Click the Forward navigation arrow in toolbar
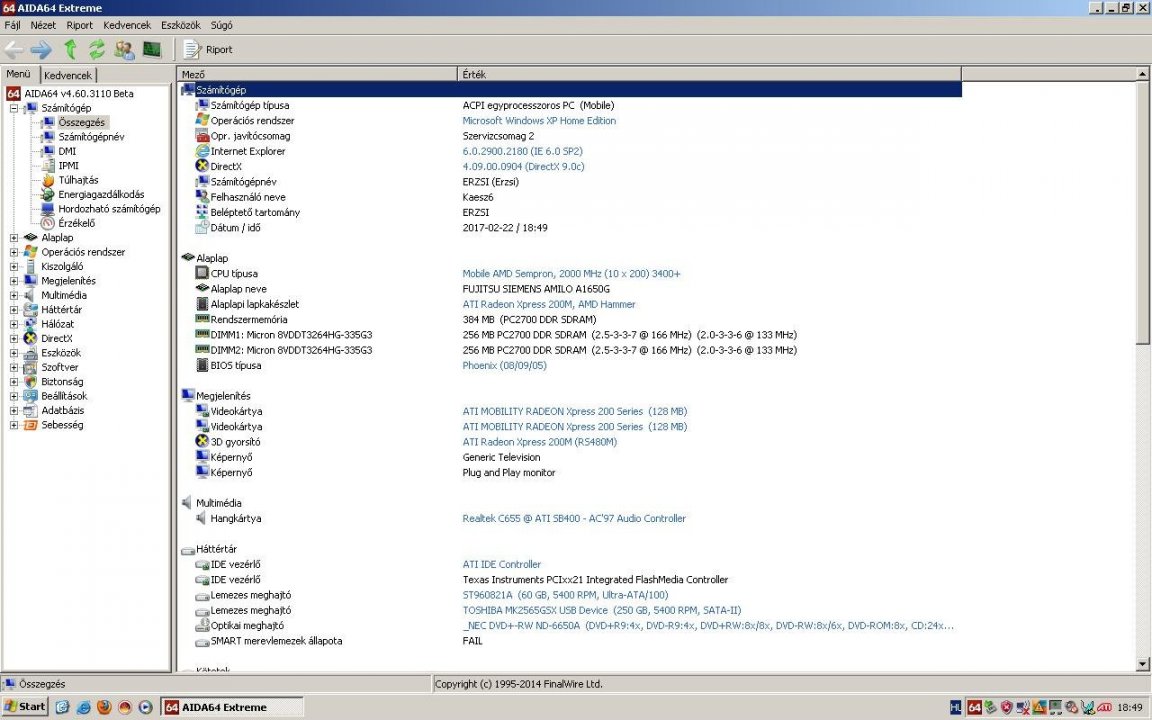This screenshot has height=720, width=1152. tap(41, 50)
